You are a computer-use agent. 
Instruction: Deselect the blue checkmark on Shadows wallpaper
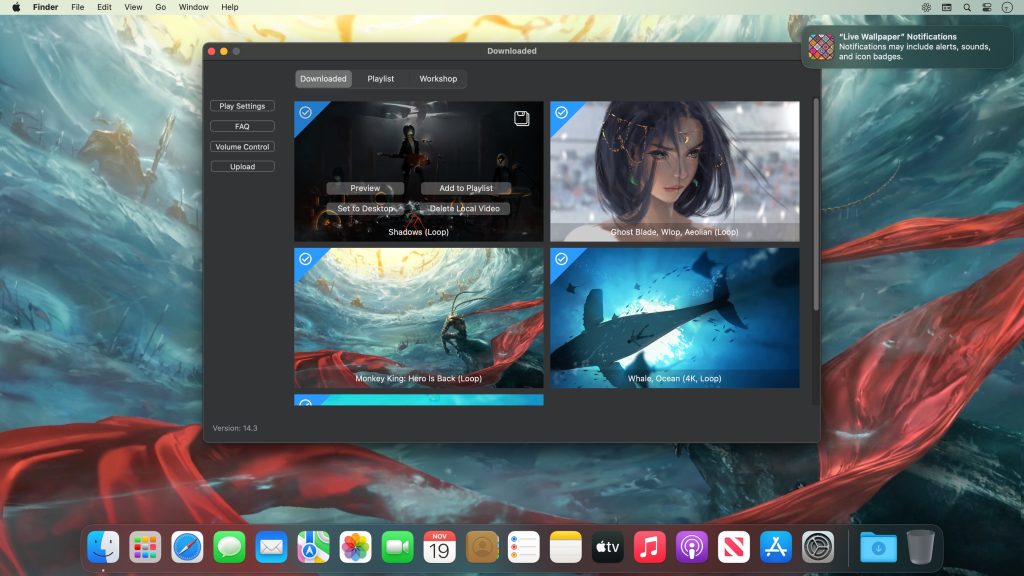(x=305, y=113)
